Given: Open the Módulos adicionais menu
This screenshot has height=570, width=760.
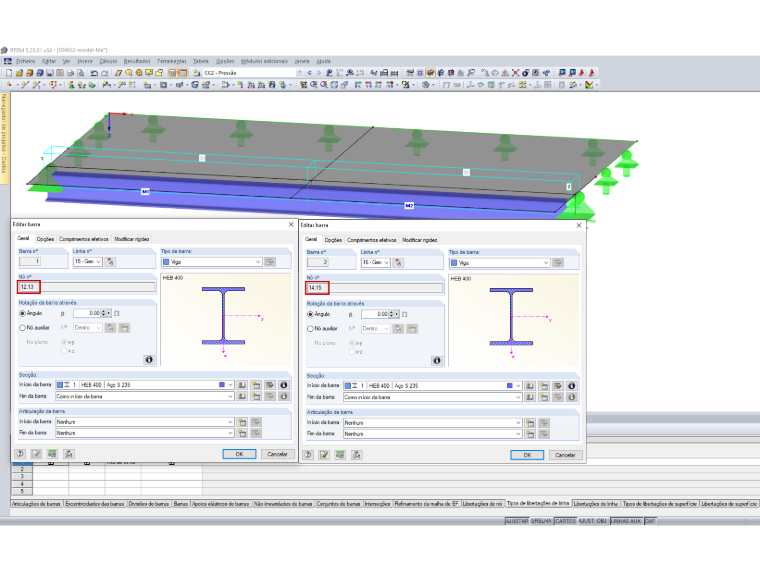Looking at the screenshot, I should click(264, 61).
